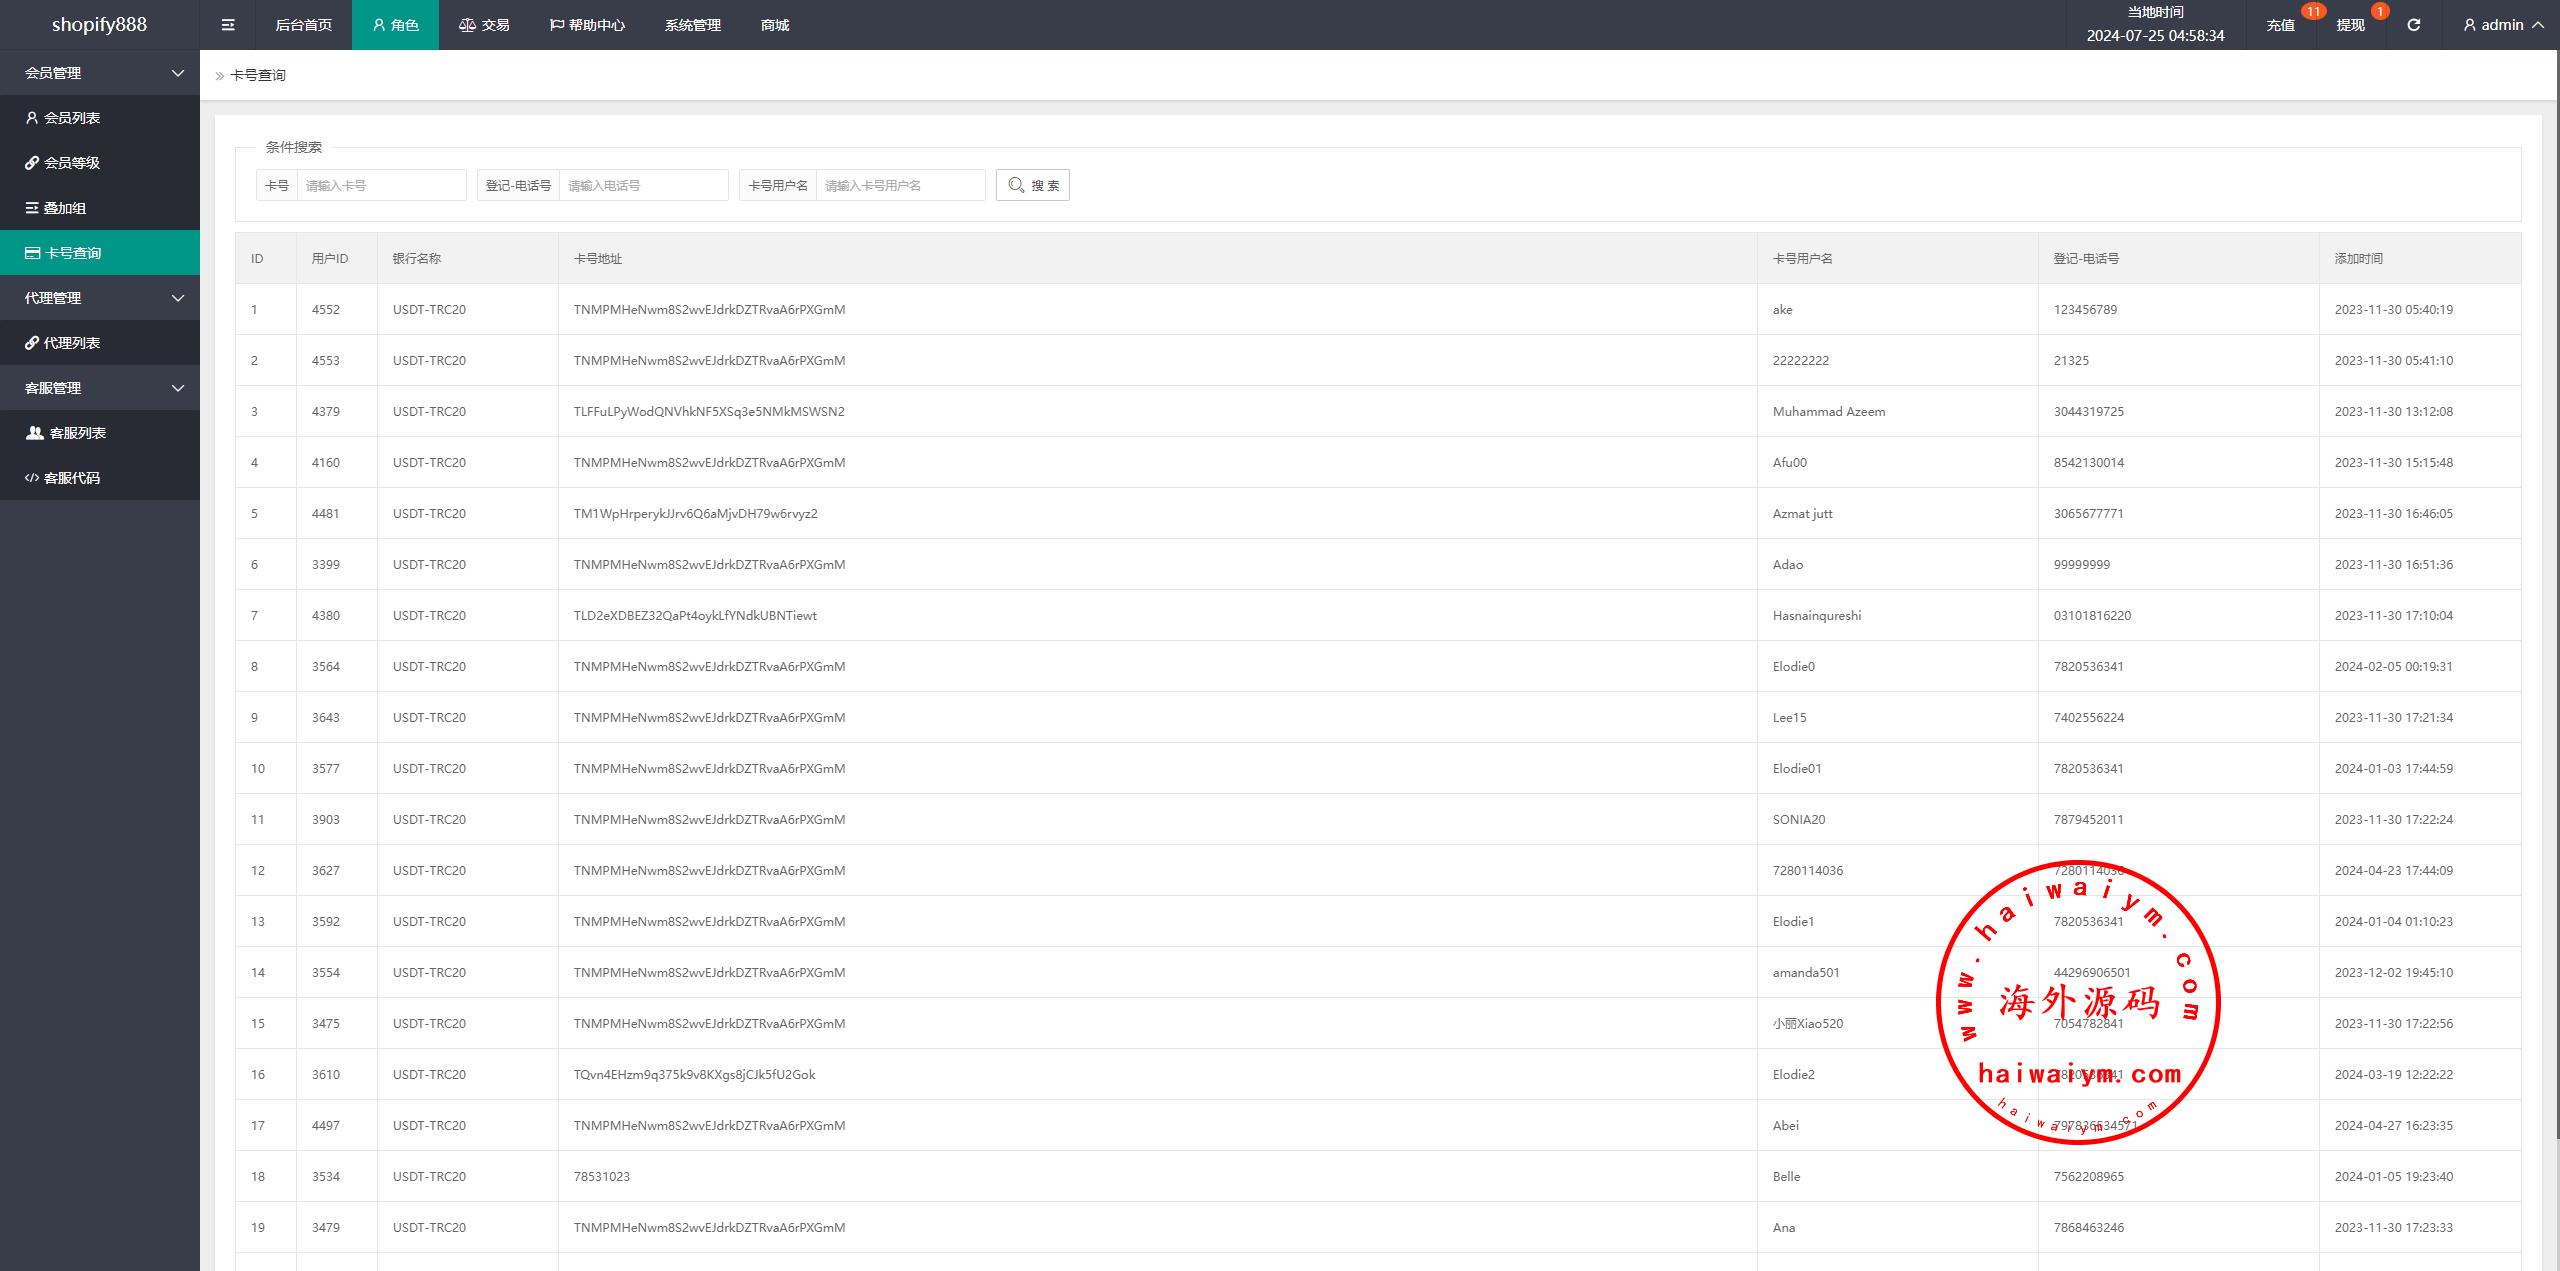
Task: Open 会员列表 member list in sidebar
Action: click(x=72, y=118)
